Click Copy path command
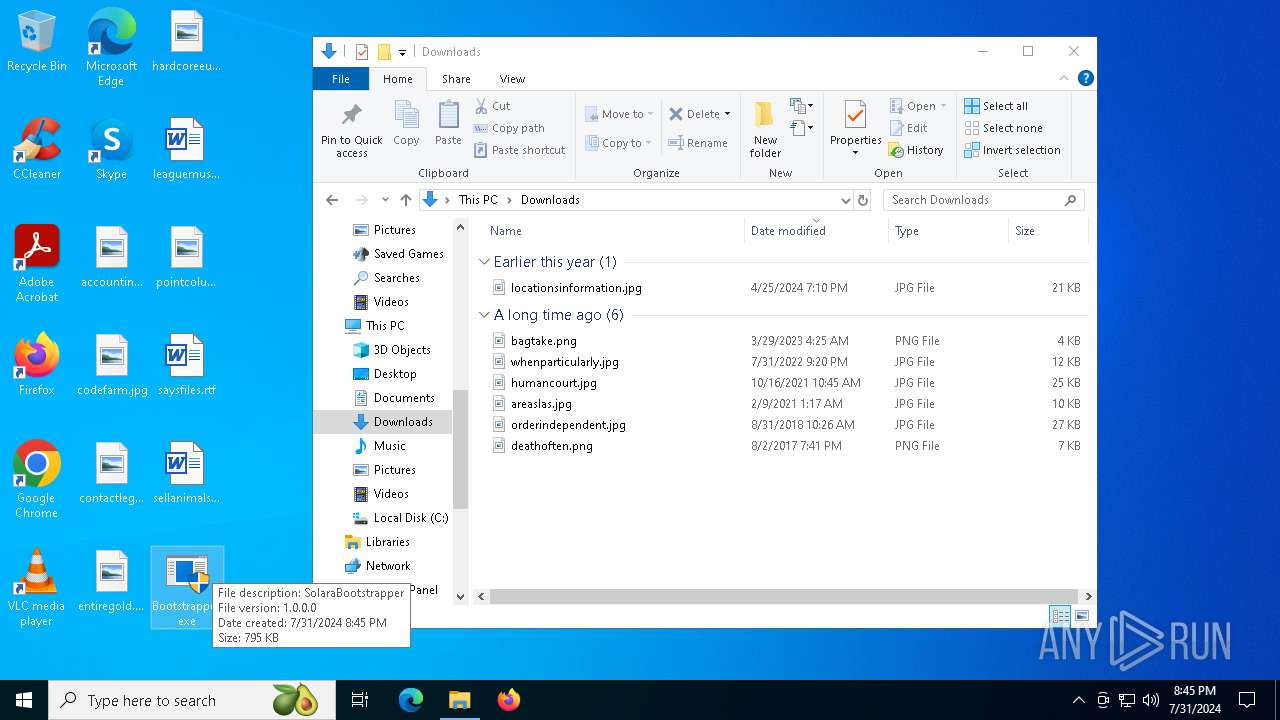The width and height of the screenshot is (1280, 720). click(509, 128)
